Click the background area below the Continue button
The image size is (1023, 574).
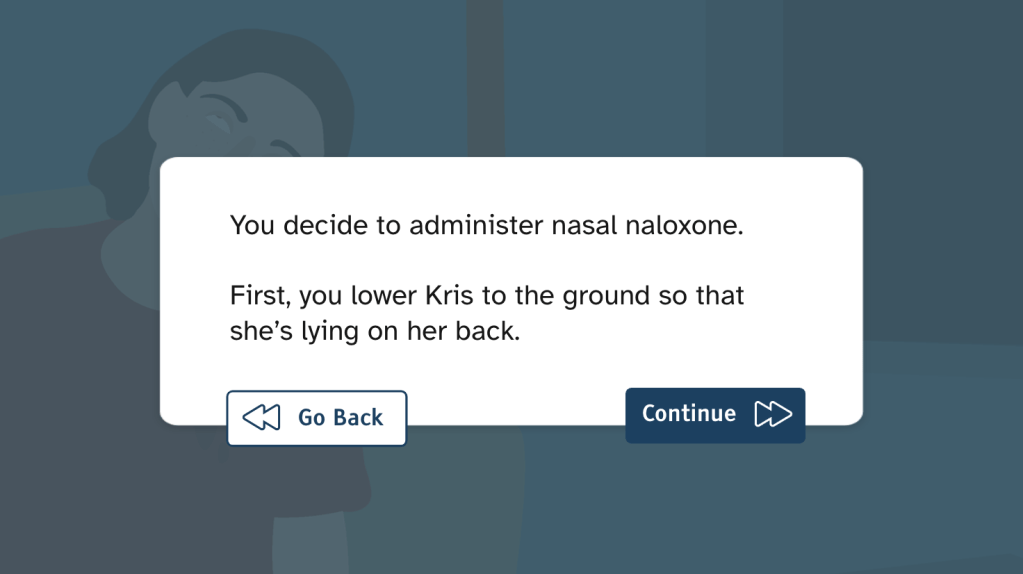(715, 500)
